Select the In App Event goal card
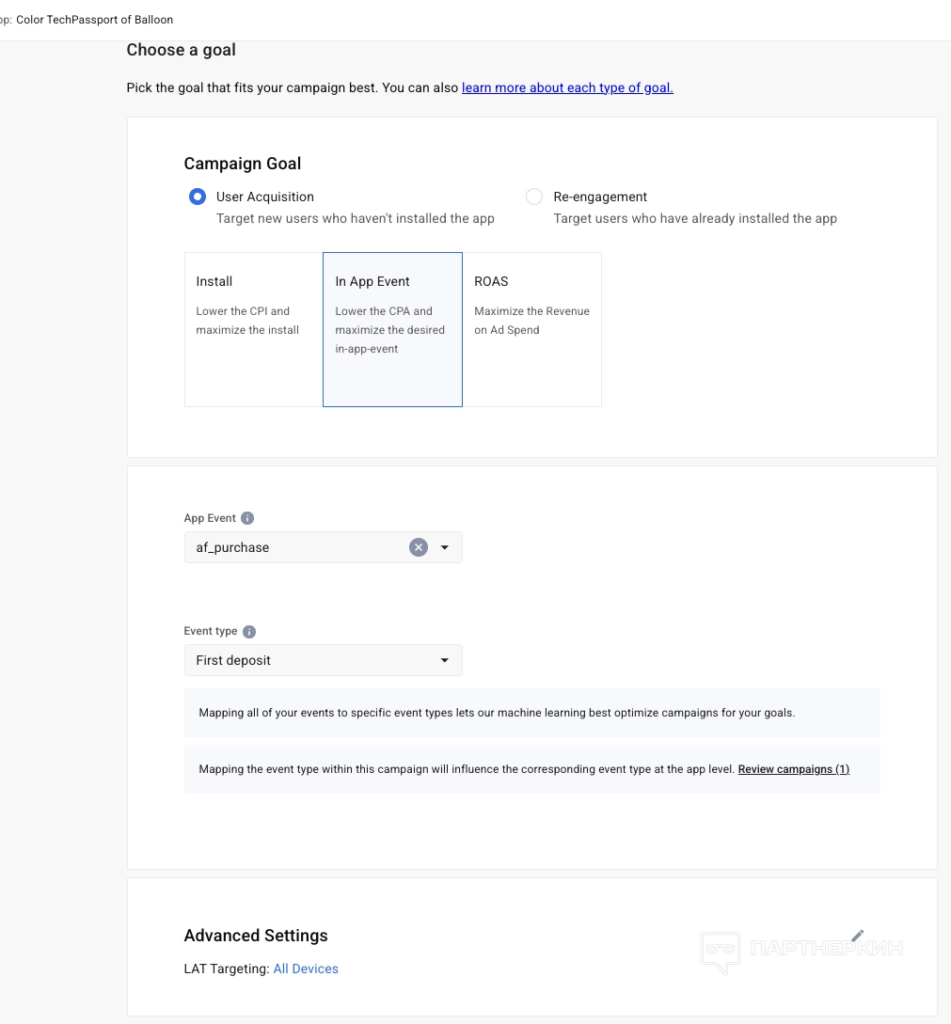Screen dimensions: 951x1024 [392, 329]
